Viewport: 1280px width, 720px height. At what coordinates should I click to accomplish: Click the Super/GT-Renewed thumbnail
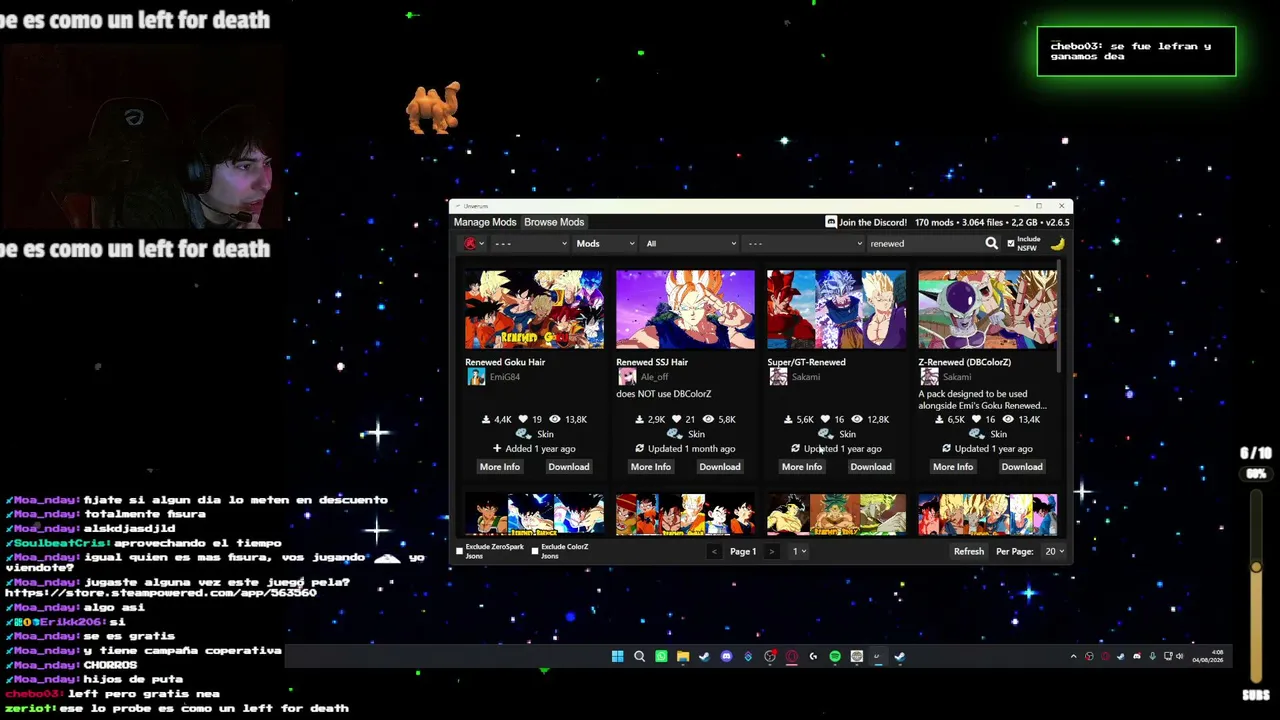[836, 309]
